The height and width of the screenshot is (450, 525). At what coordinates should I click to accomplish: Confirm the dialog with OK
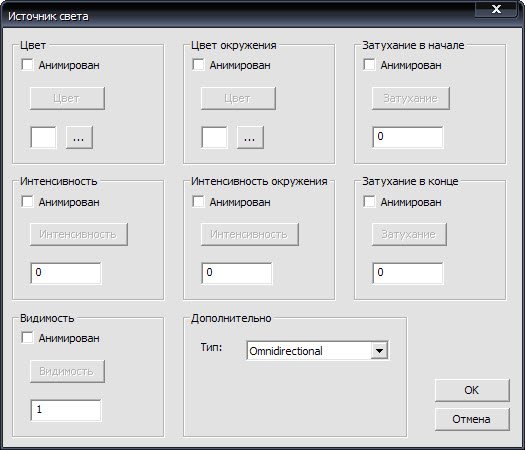[x=472, y=390]
